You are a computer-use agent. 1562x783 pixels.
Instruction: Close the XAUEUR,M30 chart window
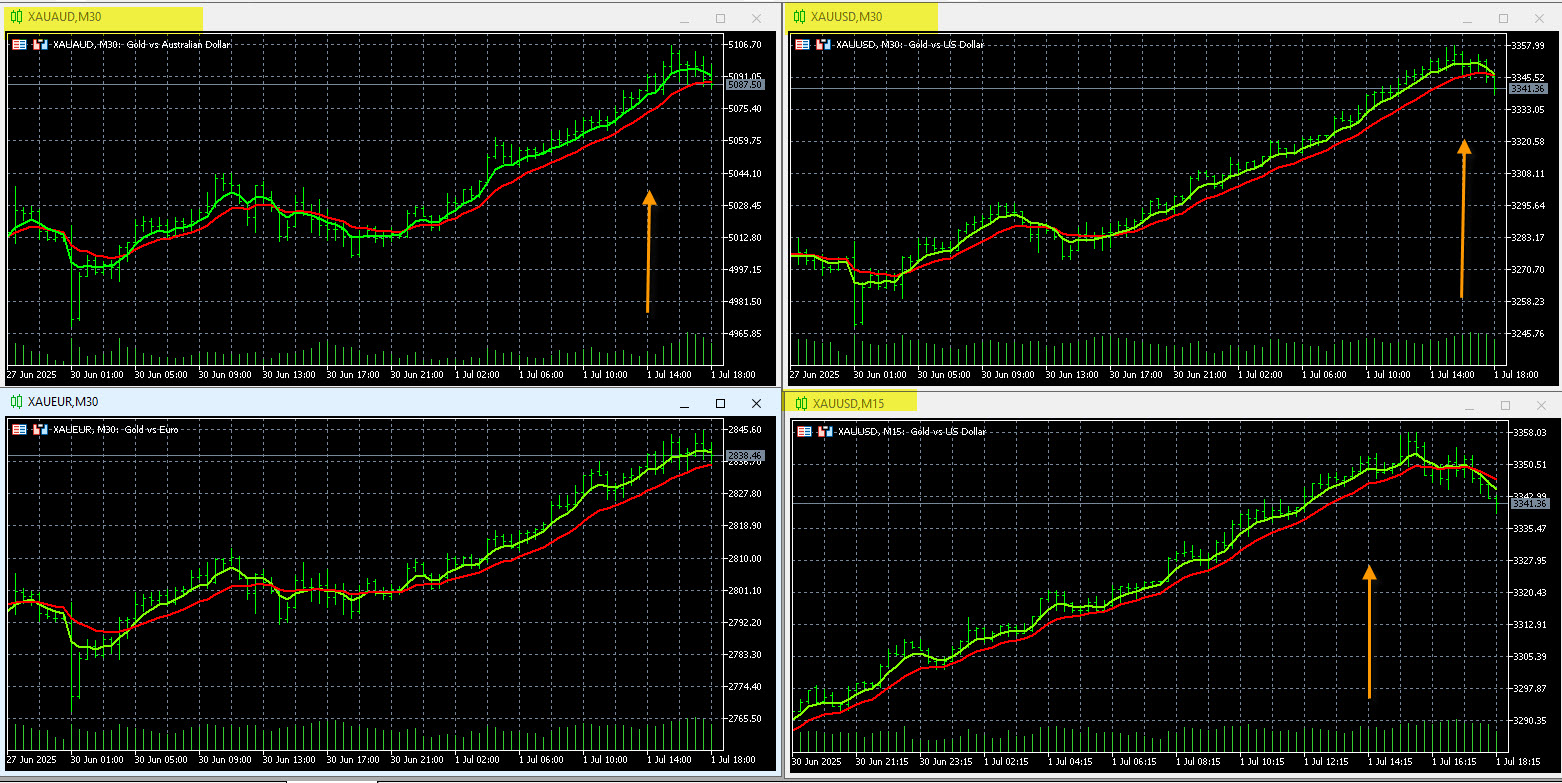755,404
